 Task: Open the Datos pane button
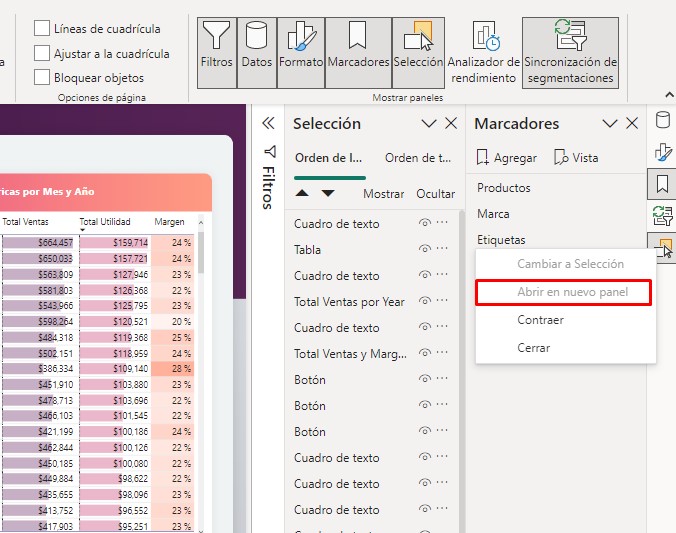(x=257, y=53)
